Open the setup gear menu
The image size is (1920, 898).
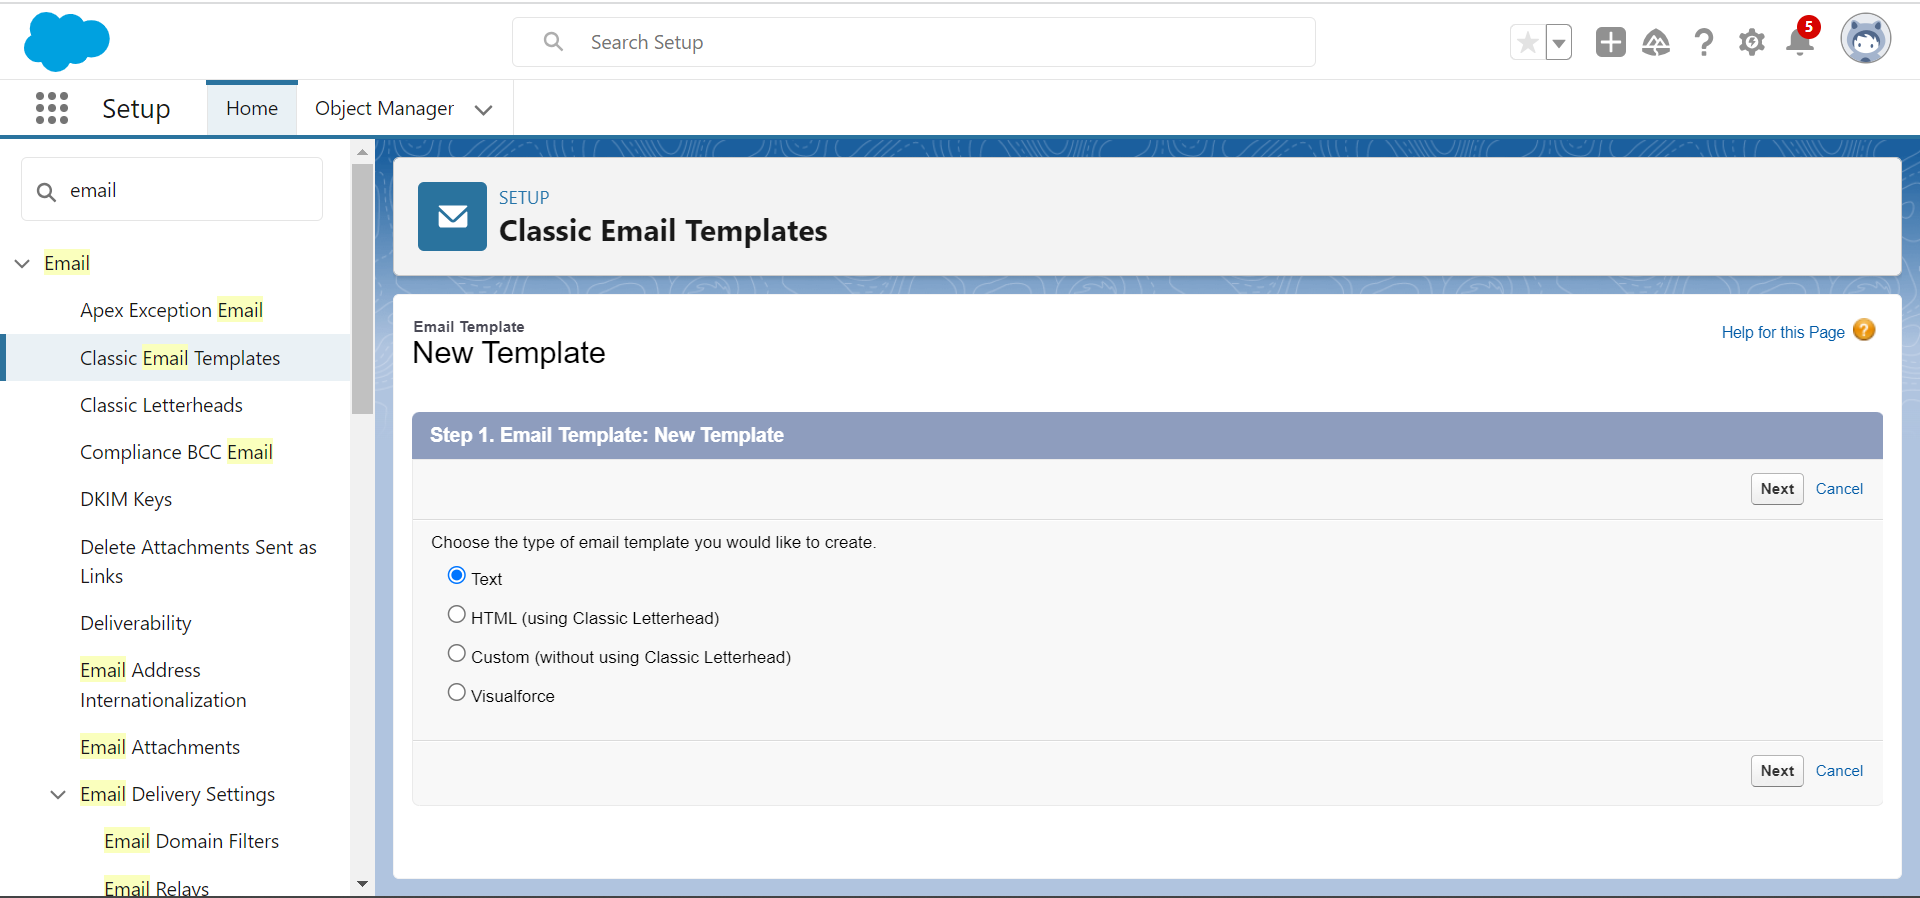coord(1752,42)
